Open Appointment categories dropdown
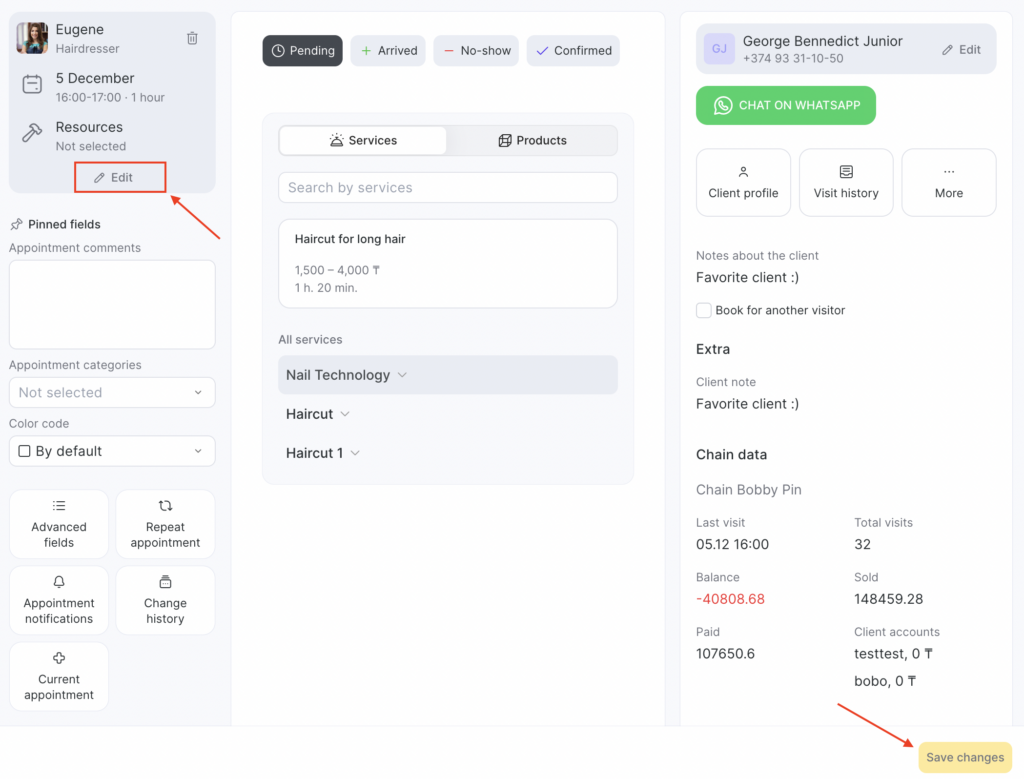This screenshot has width=1024, height=779. tap(112, 393)
